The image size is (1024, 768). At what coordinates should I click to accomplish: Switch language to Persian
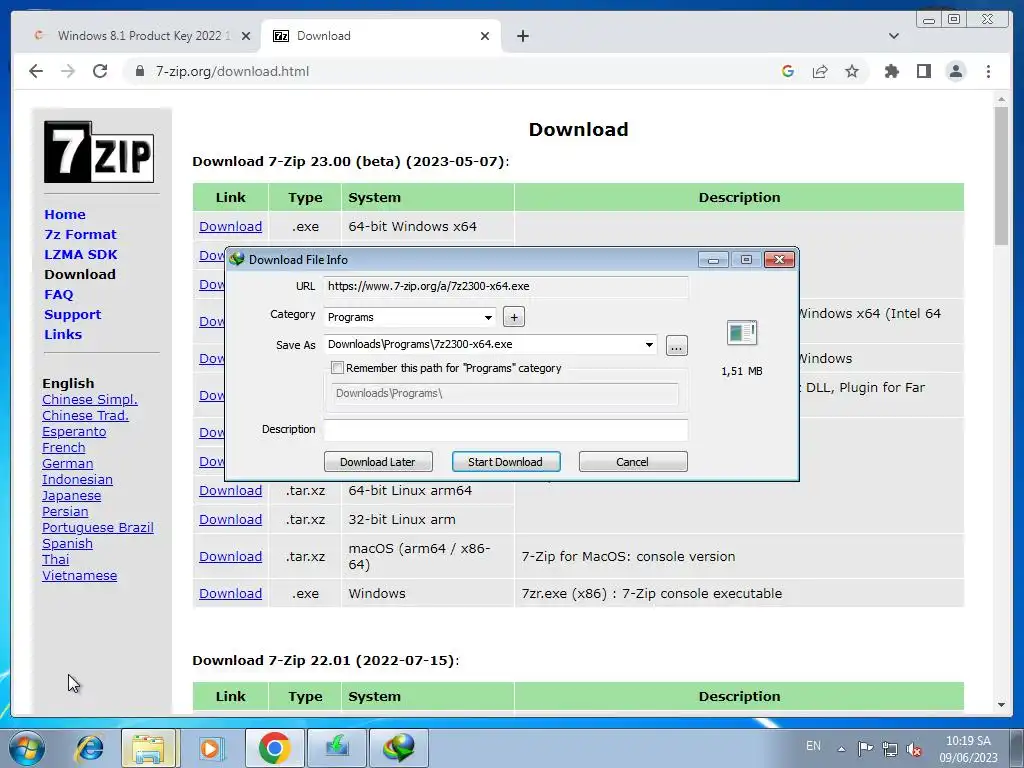[x=65, y=511]
